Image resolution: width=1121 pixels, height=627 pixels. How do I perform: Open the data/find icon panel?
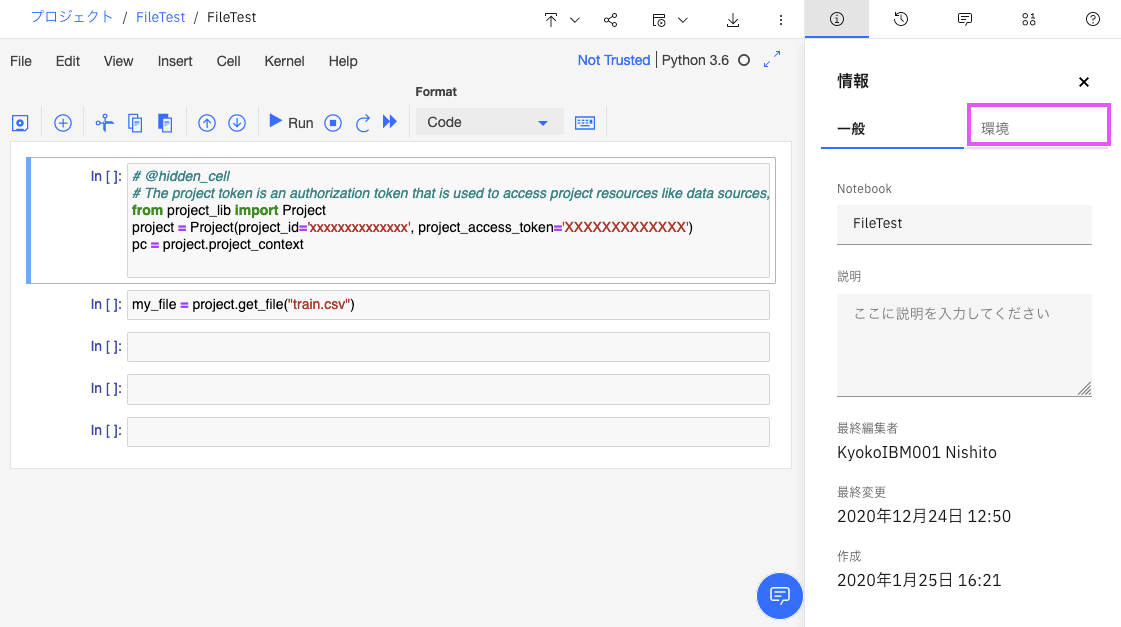[x=1029, y=19]
